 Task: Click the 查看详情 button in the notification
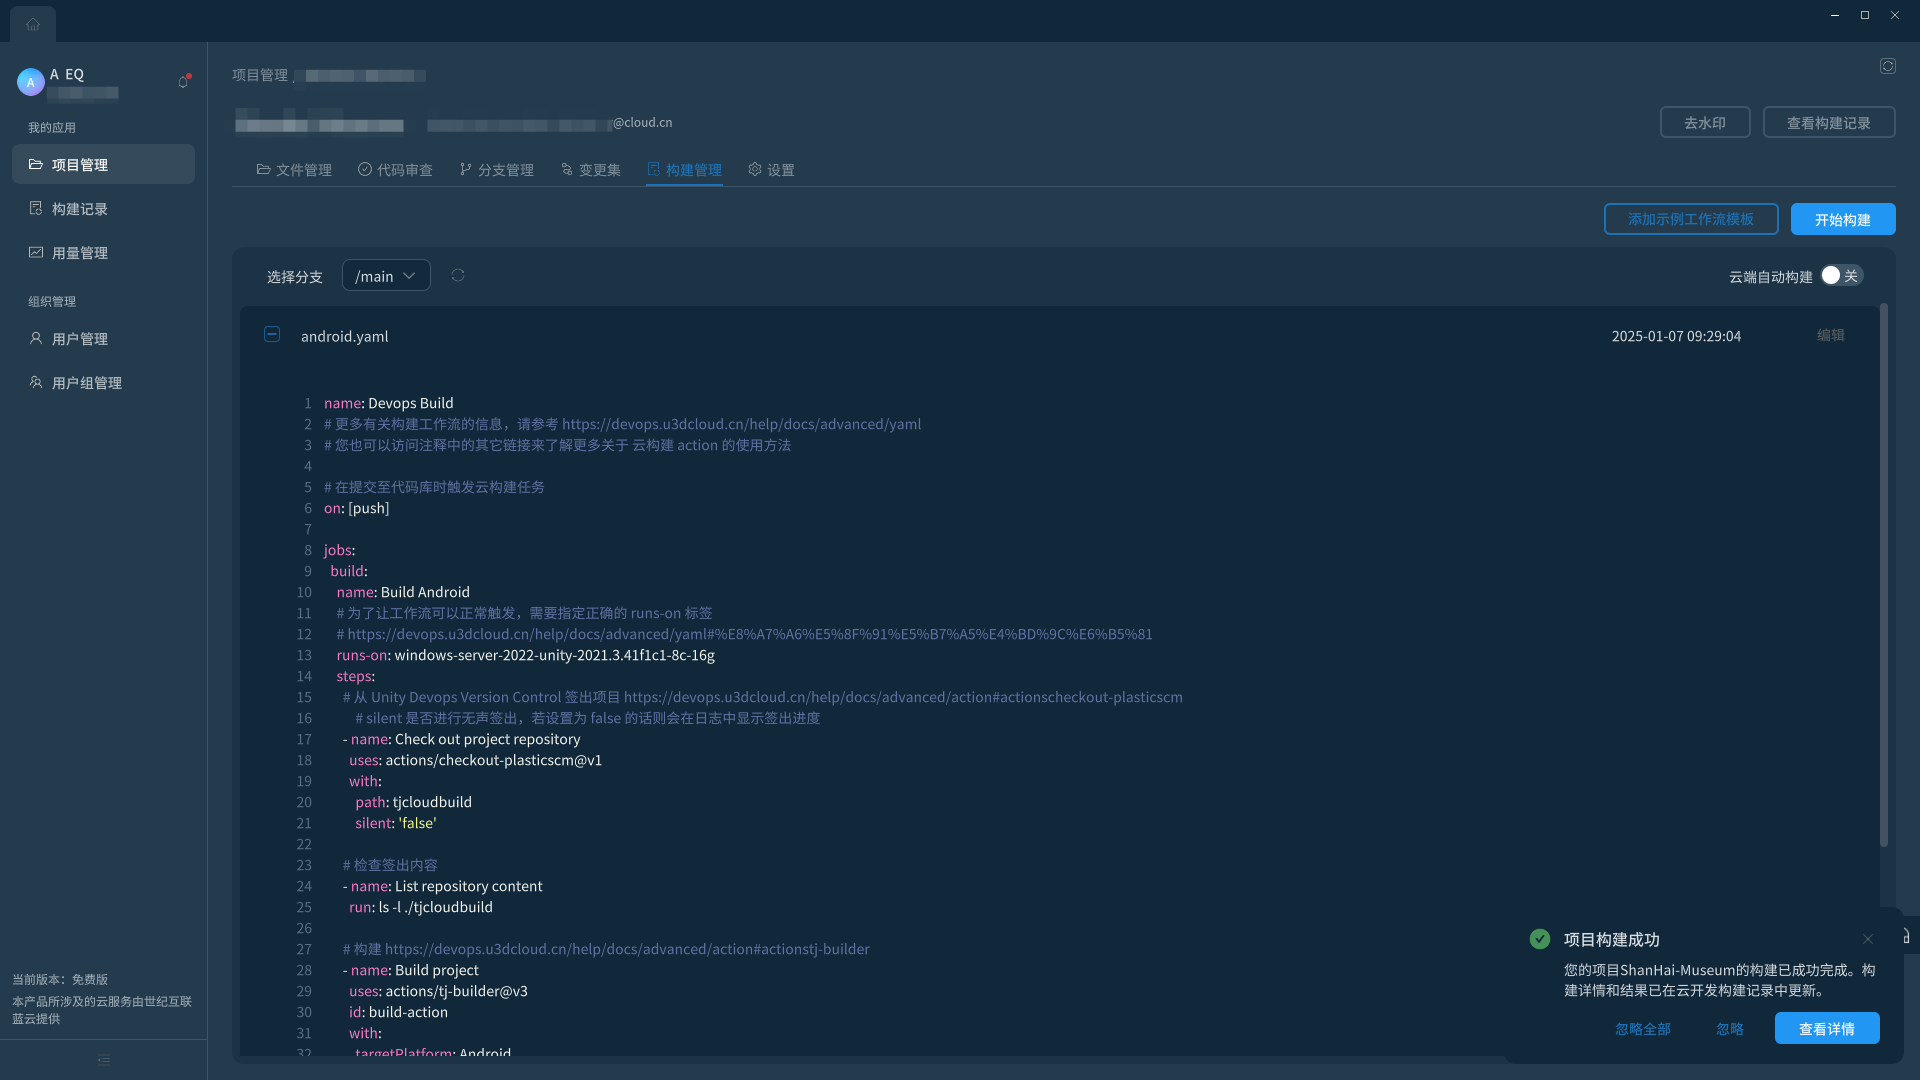(1826, 1028)
